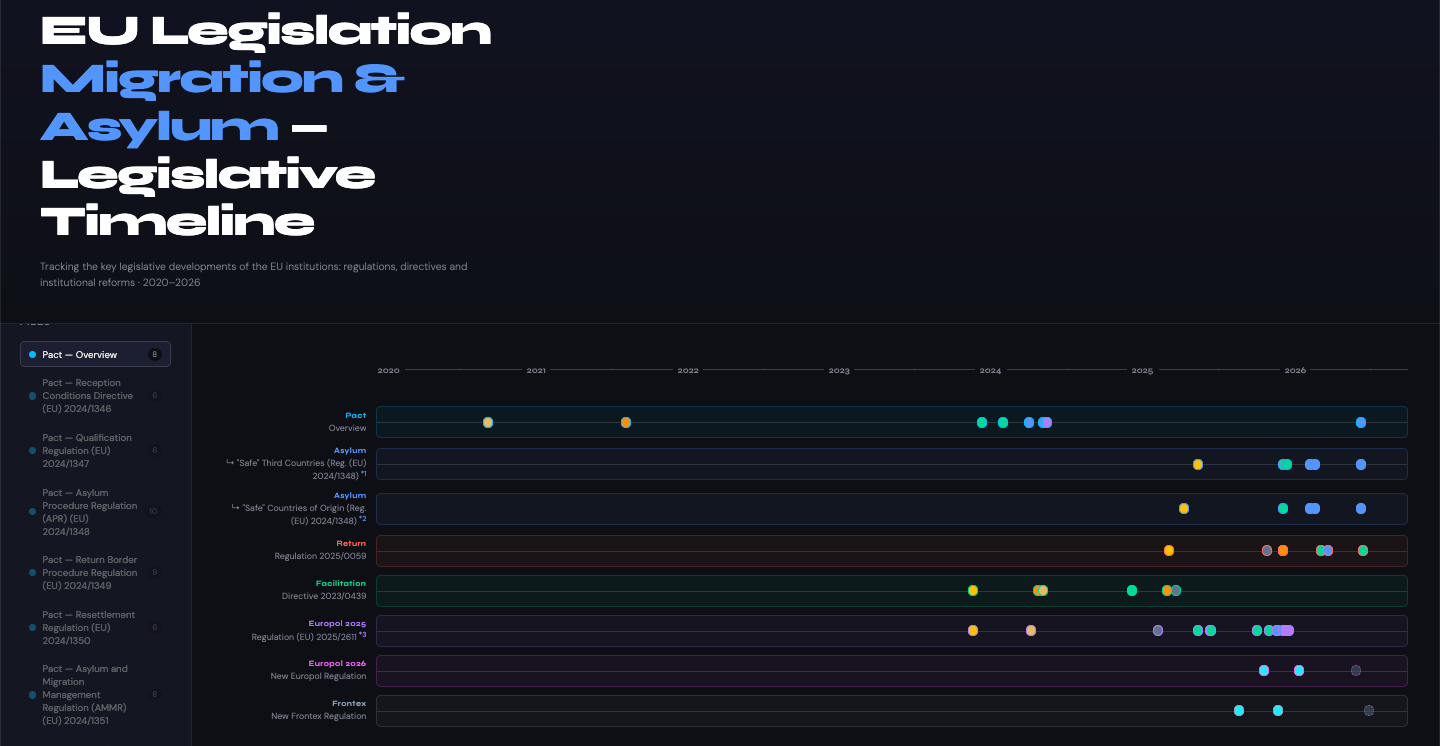1440x746 pixels.
Task: Open second green 2024 marker in Pact row
Action: coord(1003,422)
